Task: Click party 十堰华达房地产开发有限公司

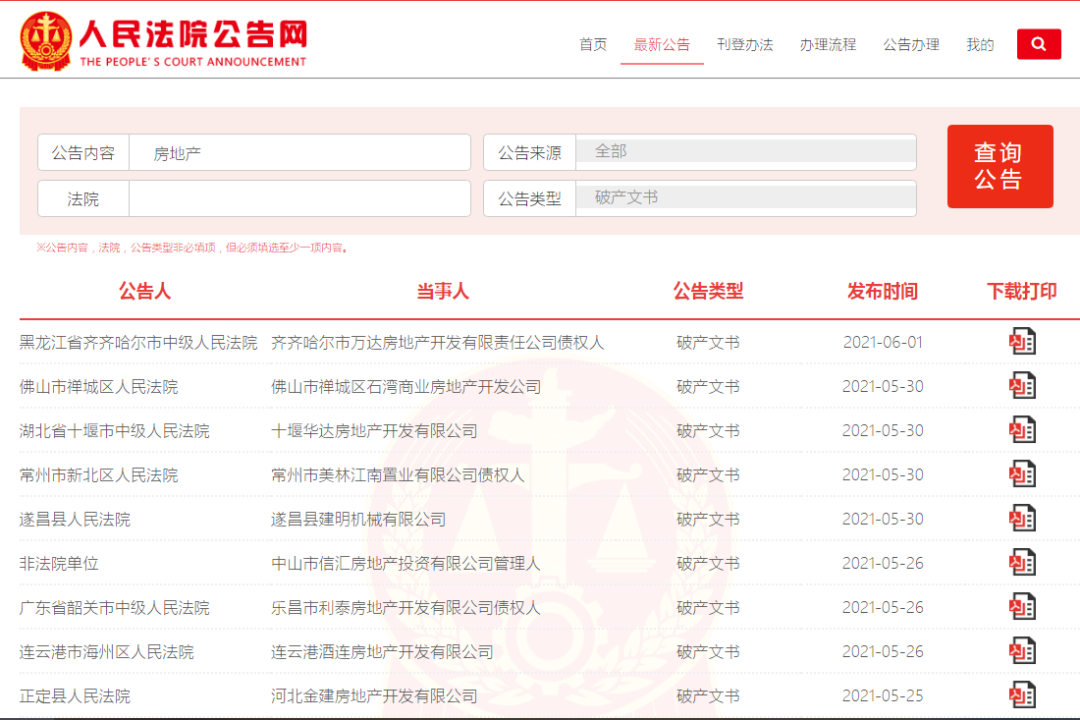Action: (x=374, y=431)
